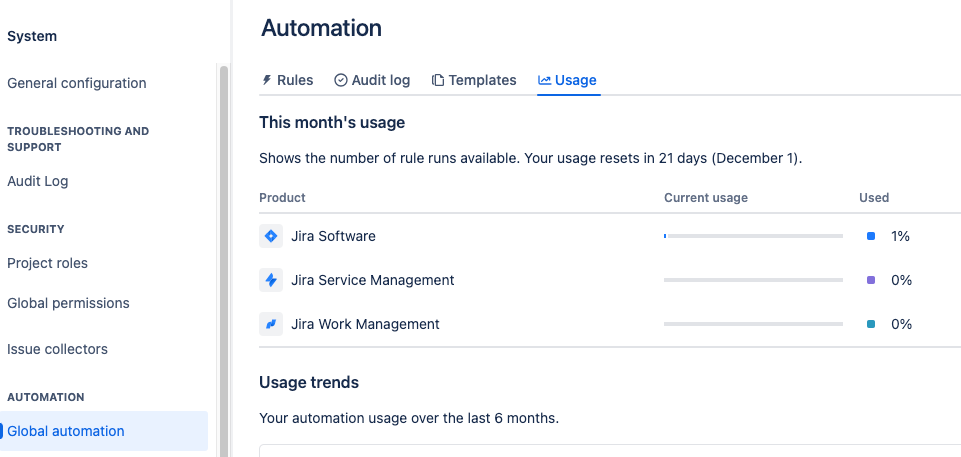Open Global permissions page

click(68, 303)
